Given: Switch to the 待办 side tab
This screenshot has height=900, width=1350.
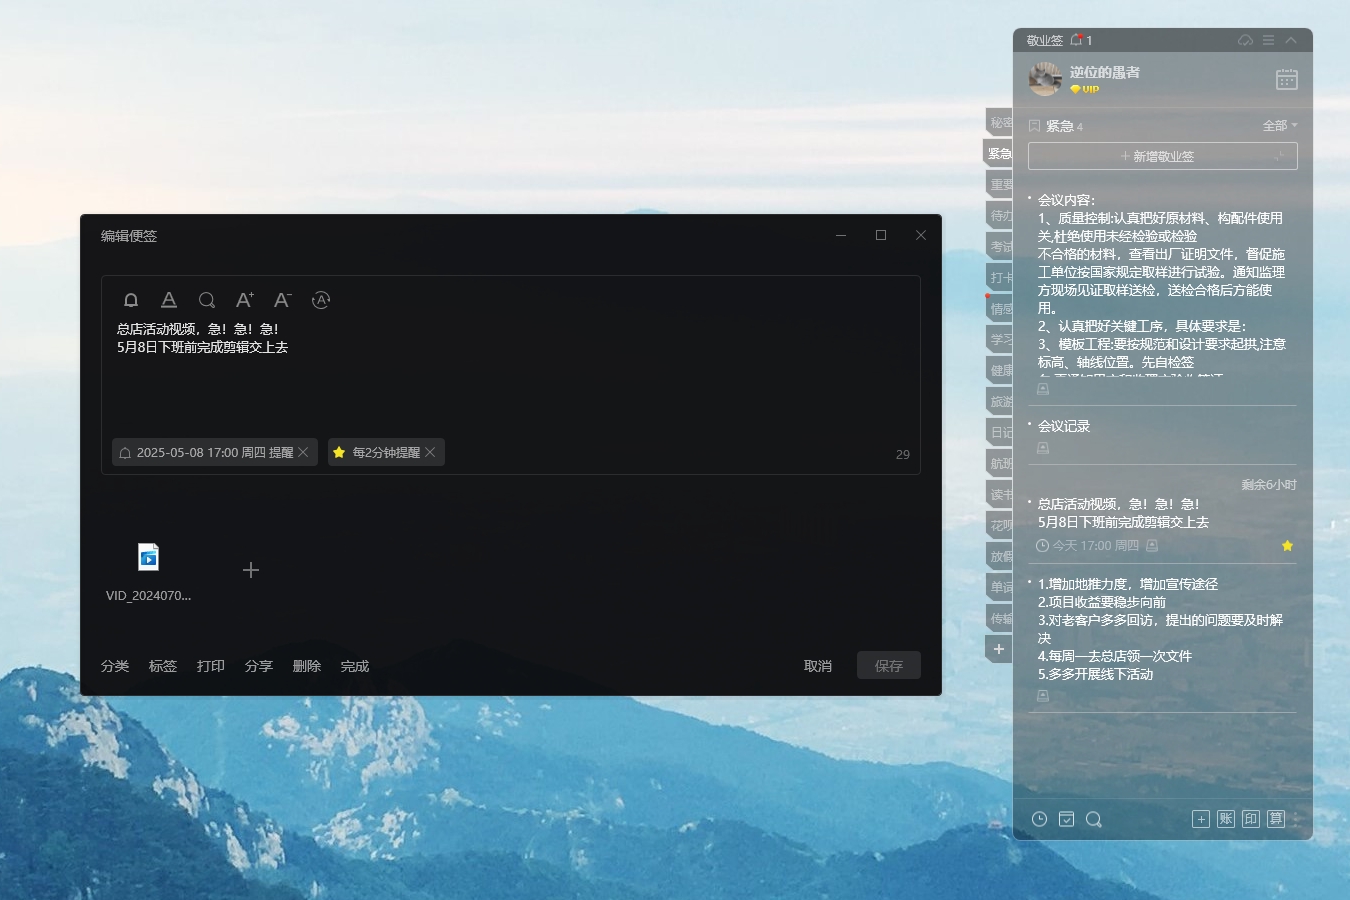Looking at the screenshot, I should pos(1000,215).
